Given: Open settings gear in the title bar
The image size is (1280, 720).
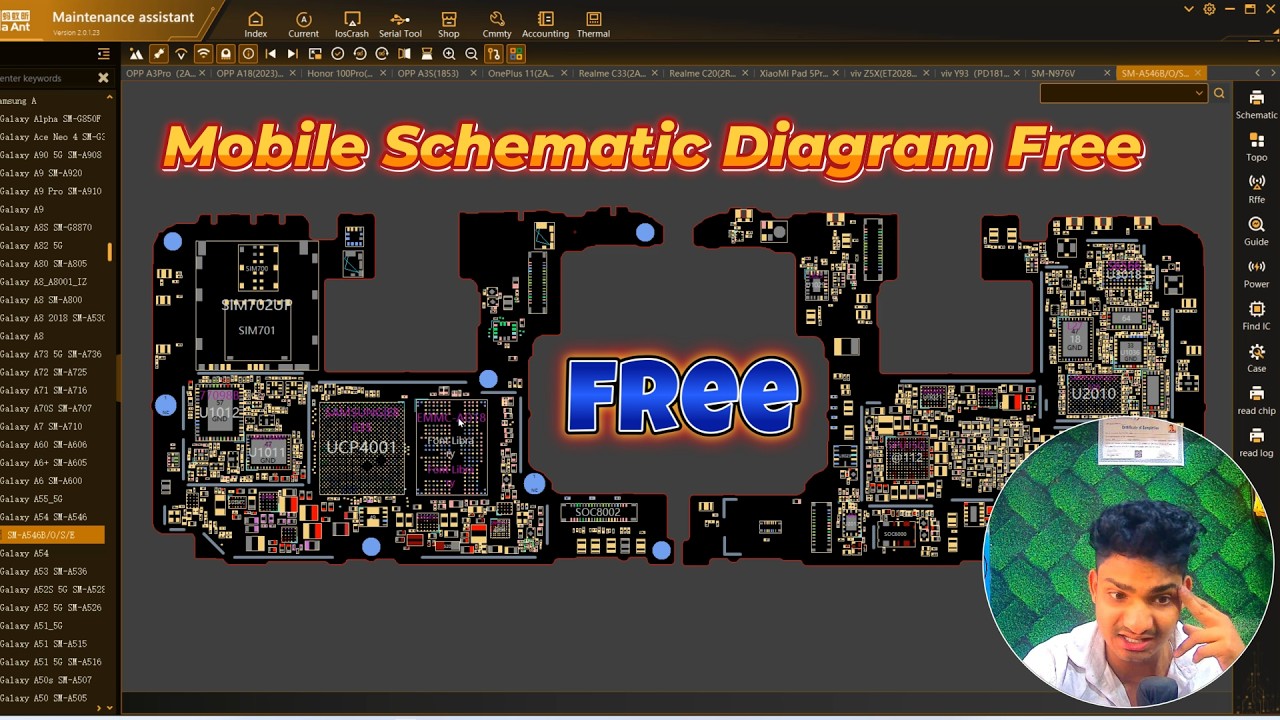Looking at the screenshot, I should pos(1209,9).
